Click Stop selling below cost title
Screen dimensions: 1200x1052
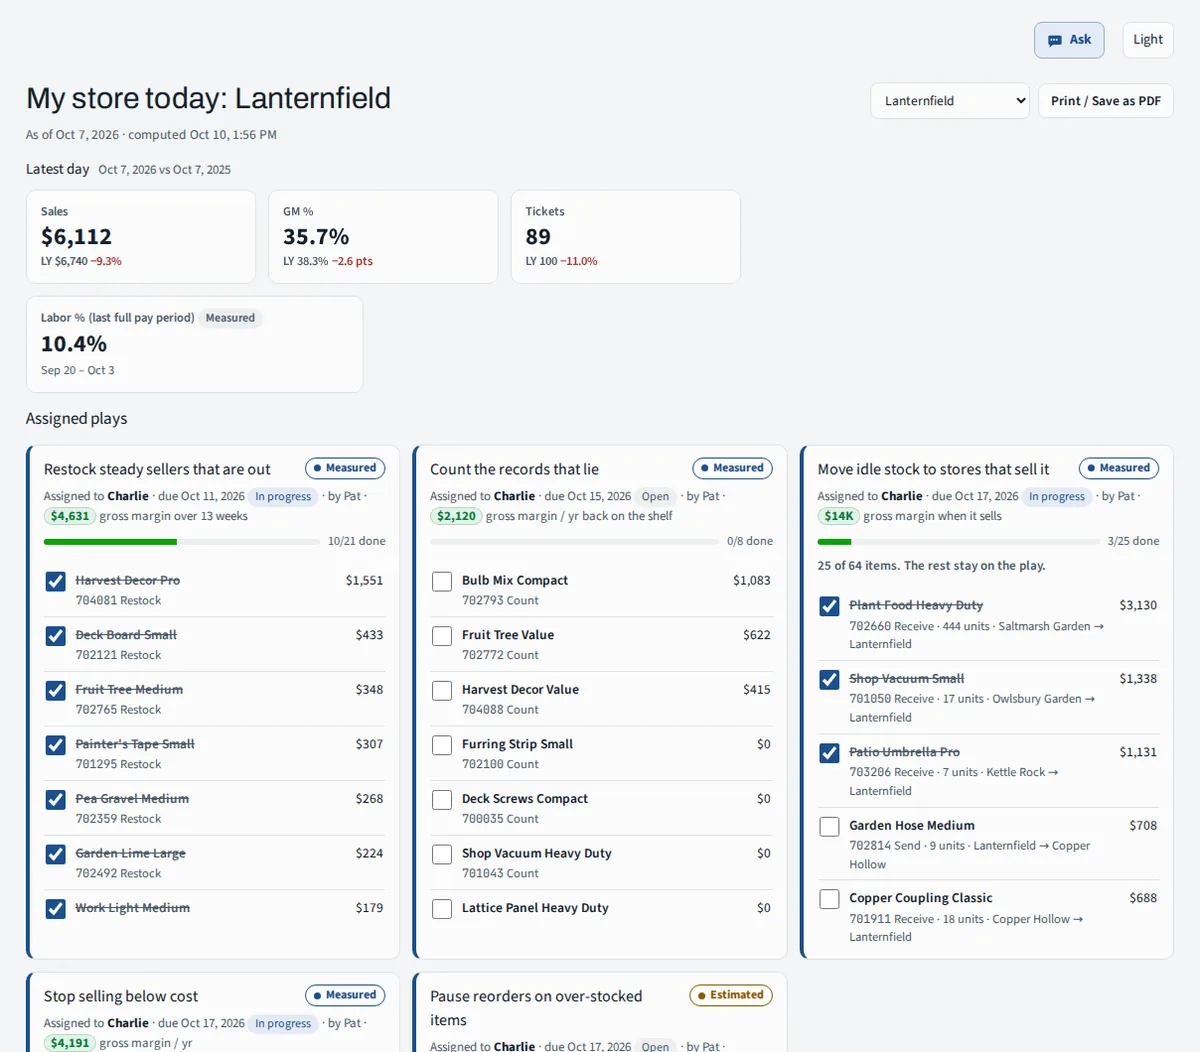tap(121, 996)
